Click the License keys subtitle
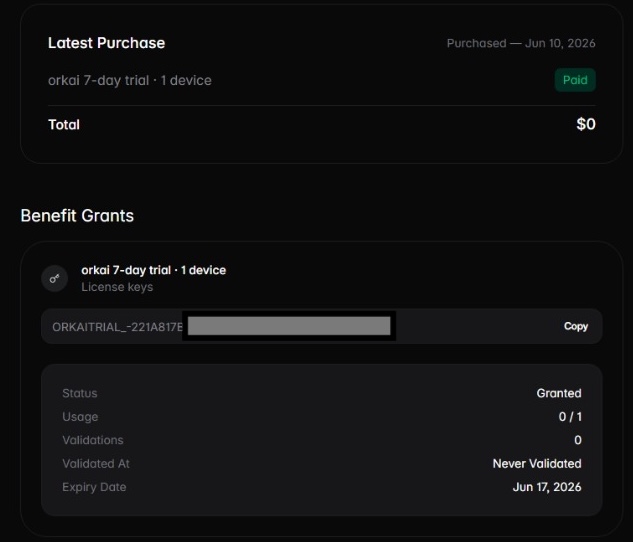Screen dimensions: 633x542 tap(117, 287)
